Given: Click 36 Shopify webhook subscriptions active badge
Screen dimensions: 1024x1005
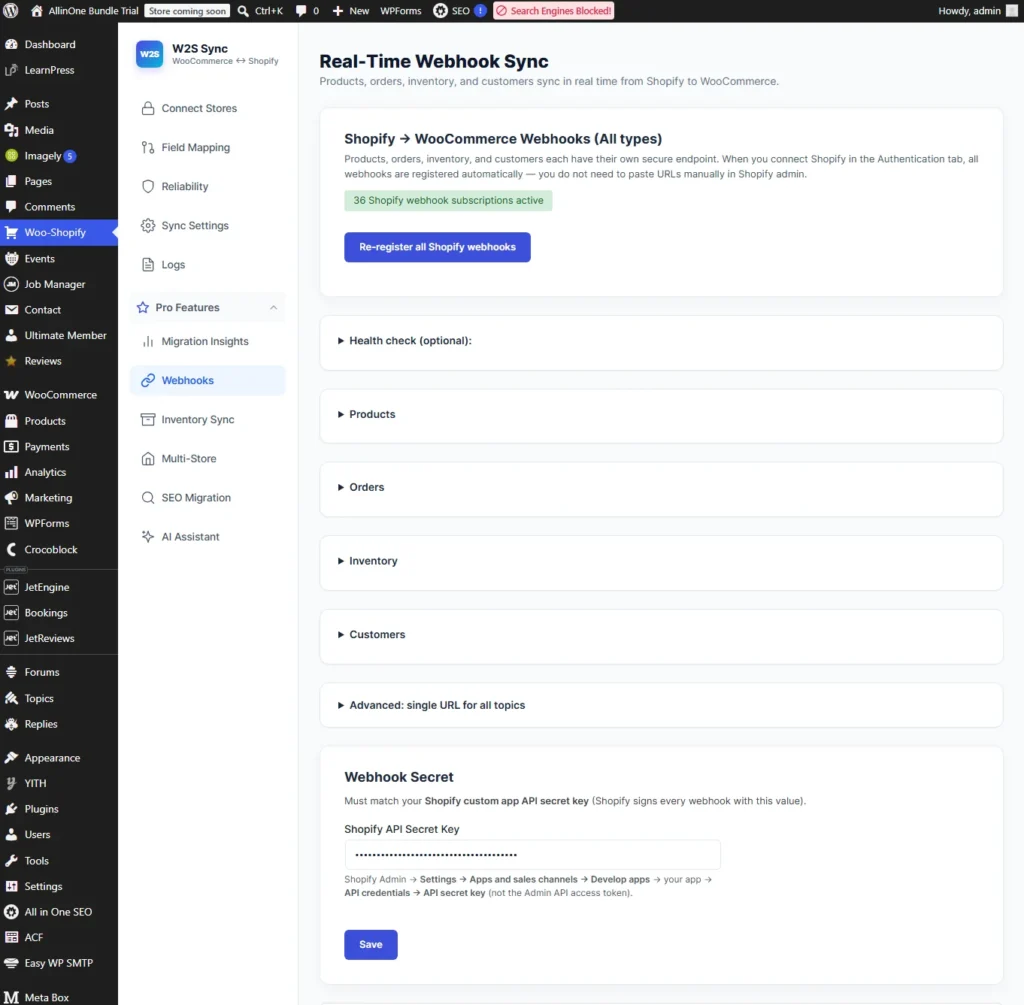Looking at the screenshot, I should 448,200.
